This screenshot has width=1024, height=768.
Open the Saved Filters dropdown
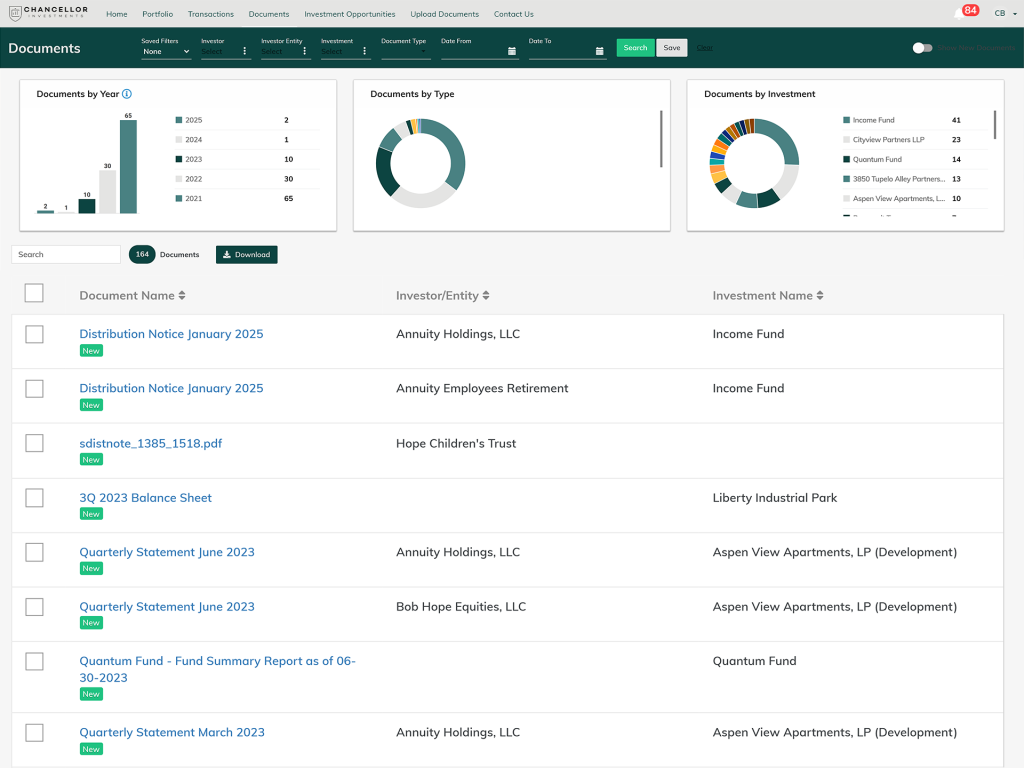(166, 52)
